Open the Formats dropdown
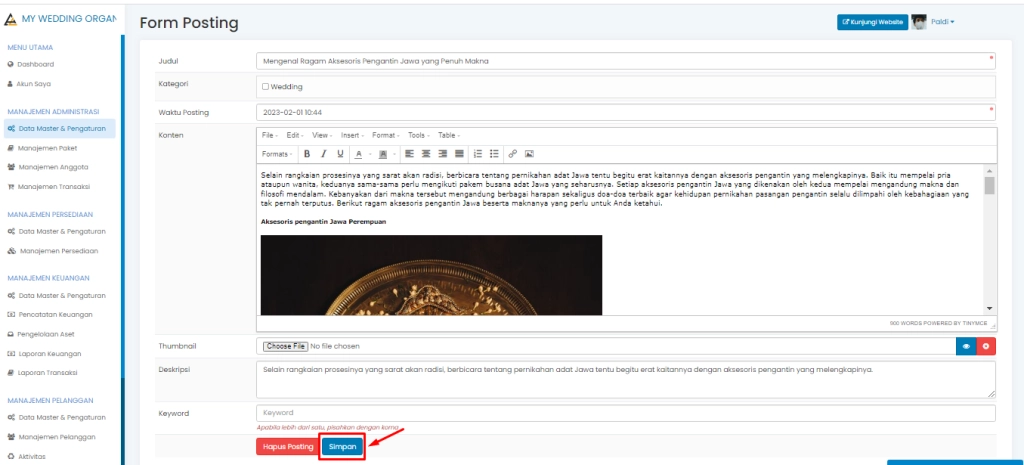 [277, 154]
